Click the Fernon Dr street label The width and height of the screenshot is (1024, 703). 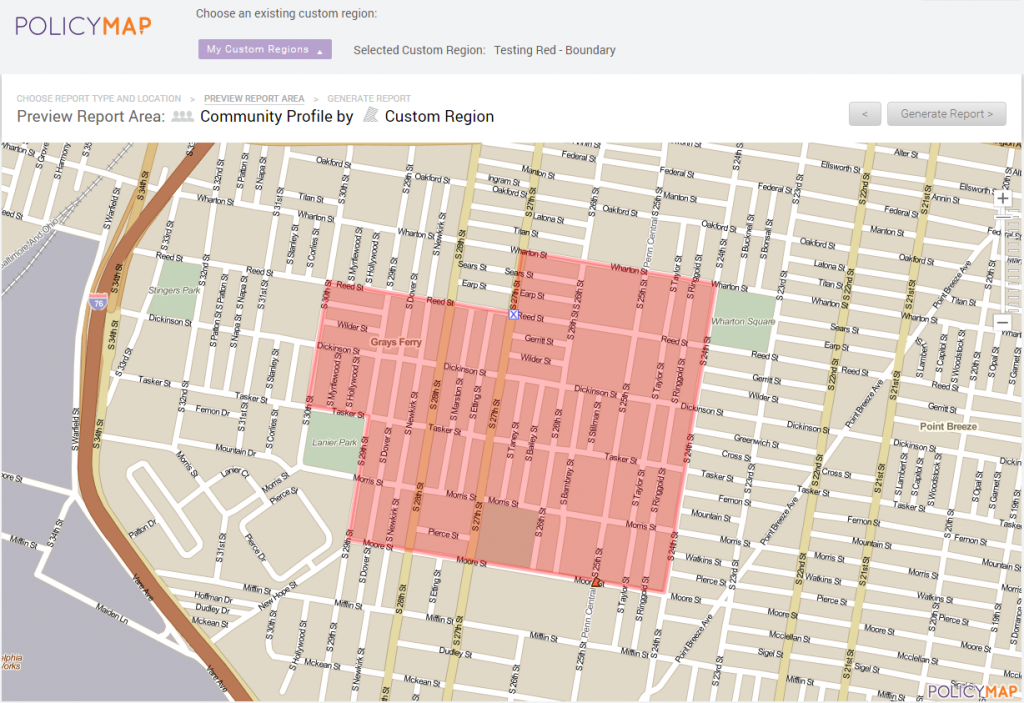pyautogui.click(x=213, y=411)
